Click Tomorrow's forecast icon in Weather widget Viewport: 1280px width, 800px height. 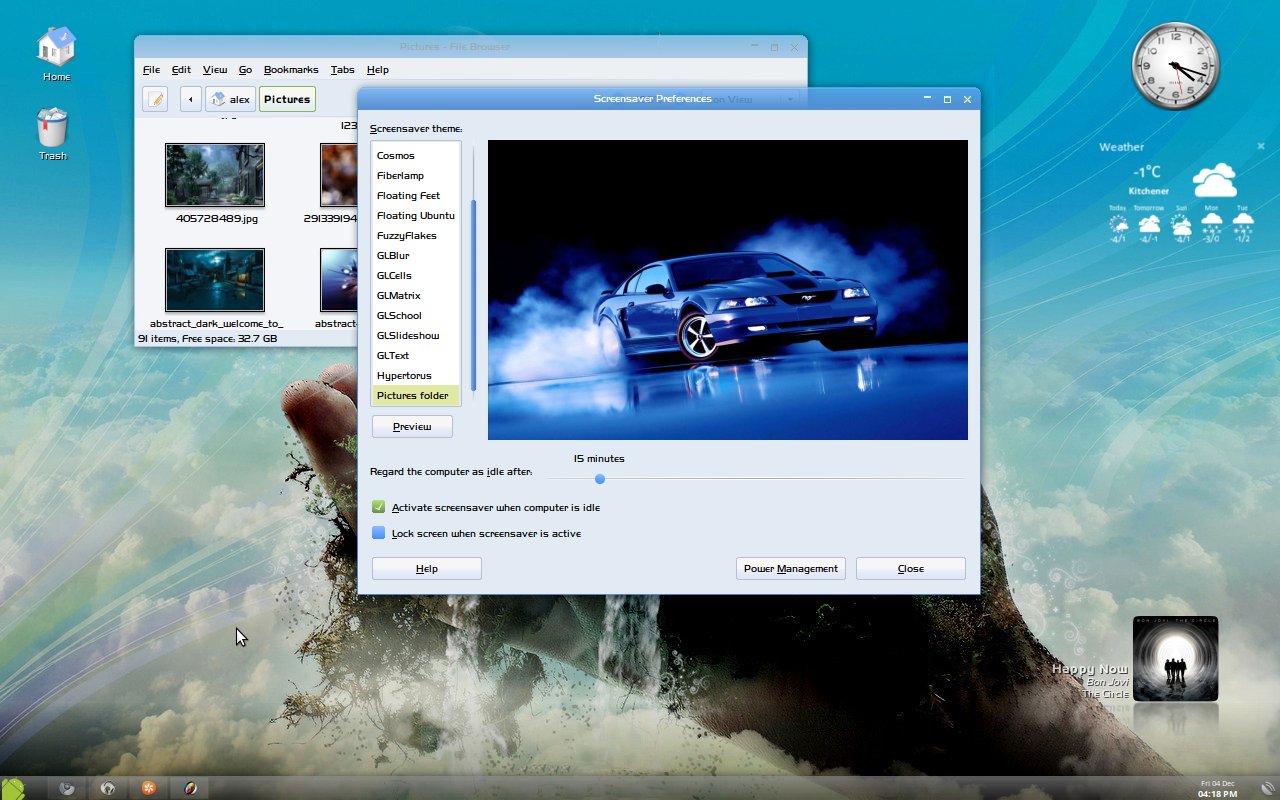click(x=1149, y=223)
